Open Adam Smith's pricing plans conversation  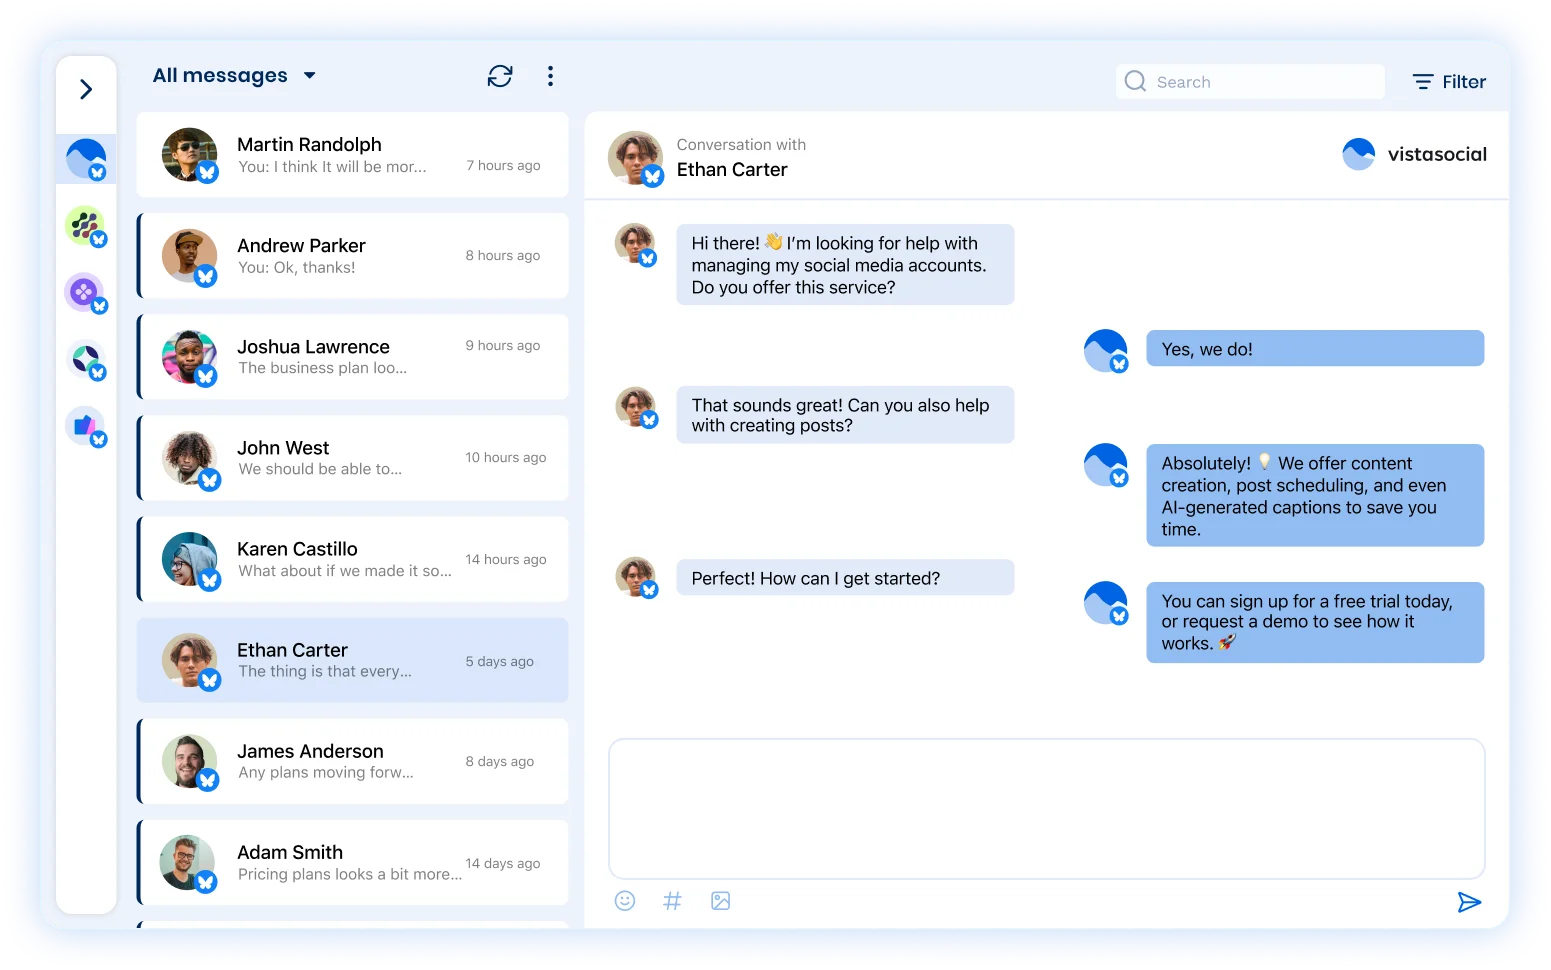click(352, 862)
